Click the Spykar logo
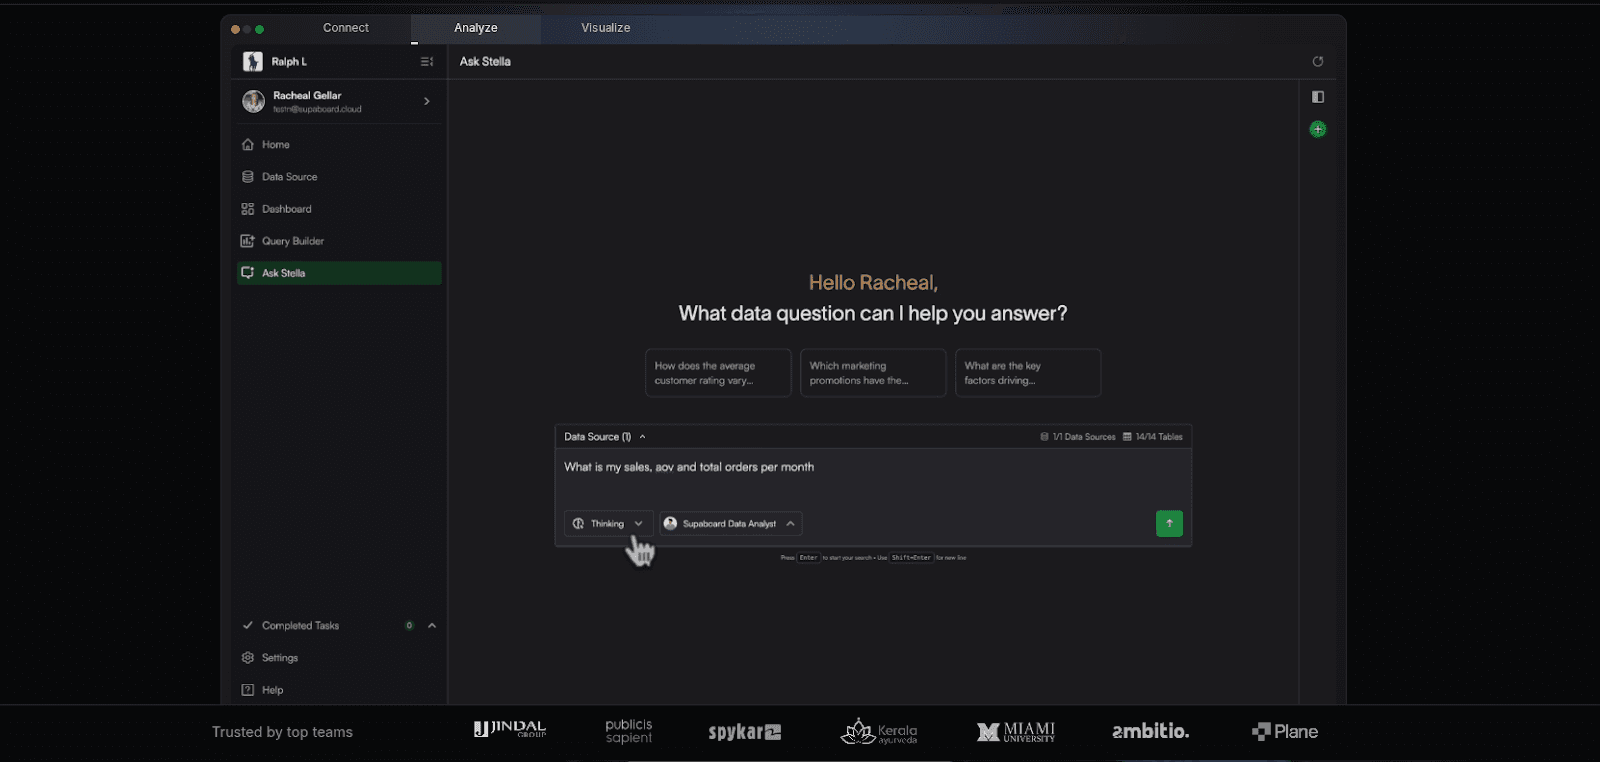This screenshot has height=762, width=1600. tap(745, 732)
